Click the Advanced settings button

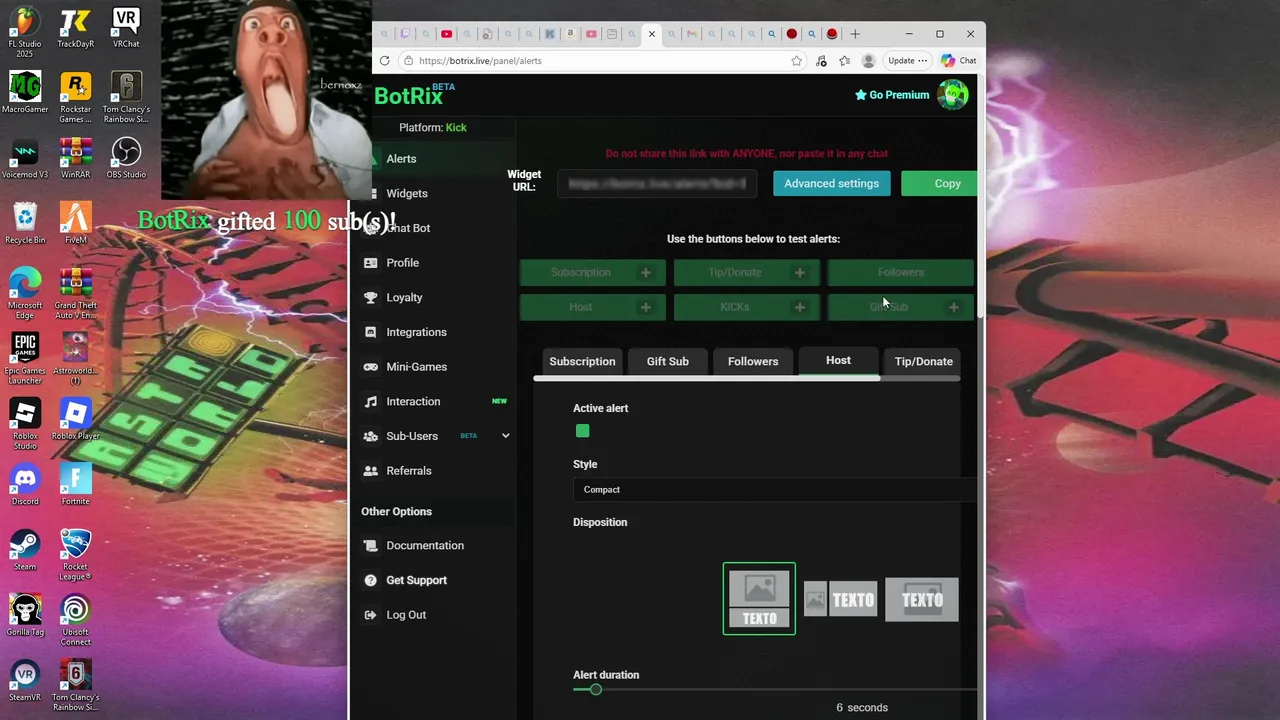click(831, 183)
